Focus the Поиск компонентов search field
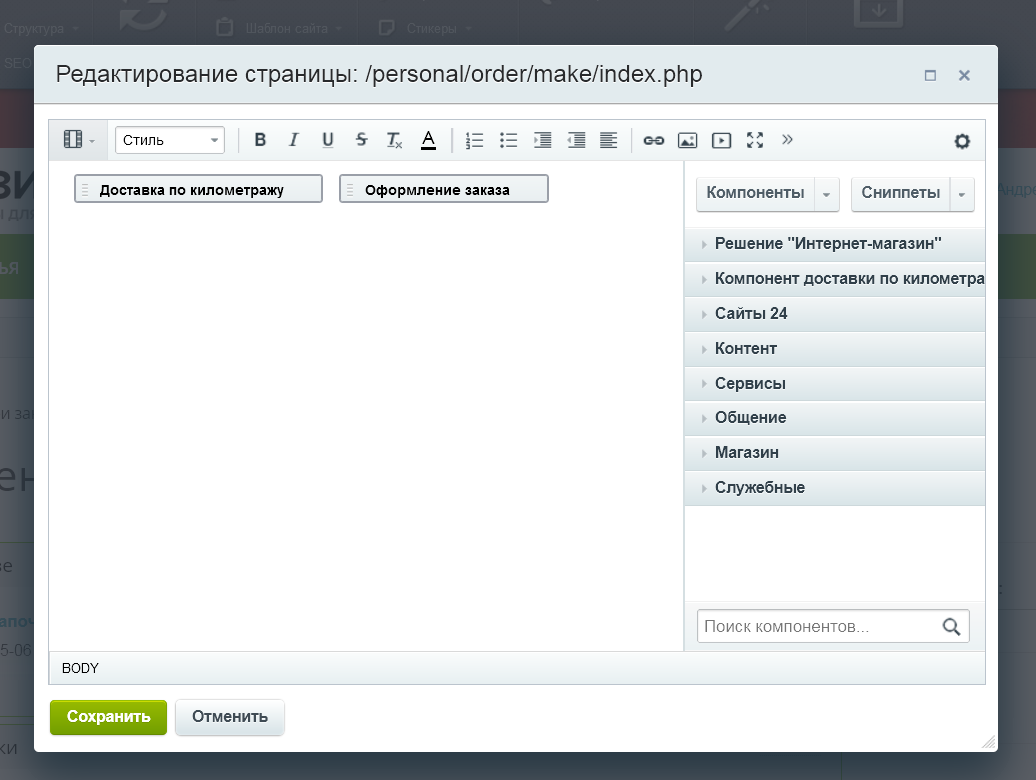The height and width of the screenshot is (780, 1036). click(x=819, y=626)
